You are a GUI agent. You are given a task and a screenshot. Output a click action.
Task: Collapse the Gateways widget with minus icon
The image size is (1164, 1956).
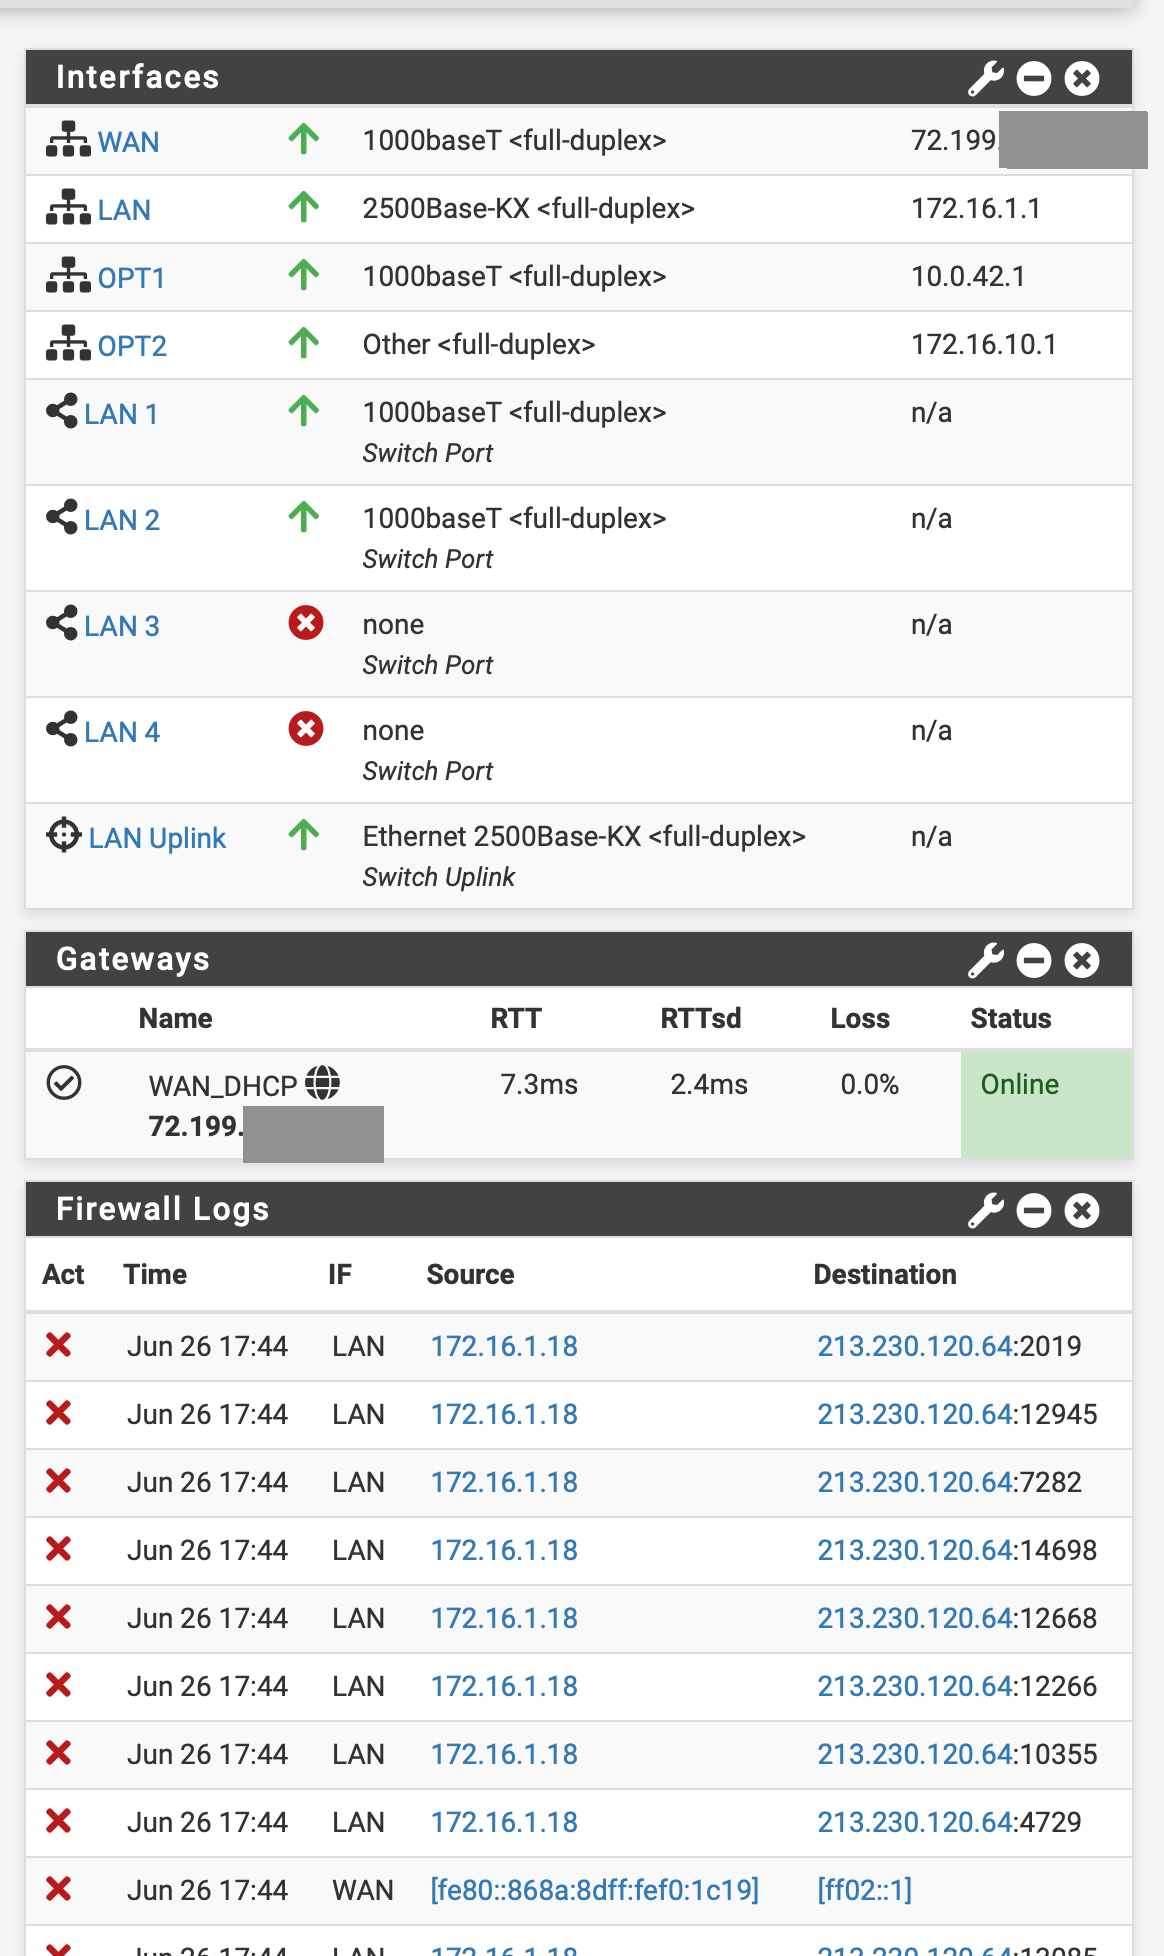[1034, 960]
